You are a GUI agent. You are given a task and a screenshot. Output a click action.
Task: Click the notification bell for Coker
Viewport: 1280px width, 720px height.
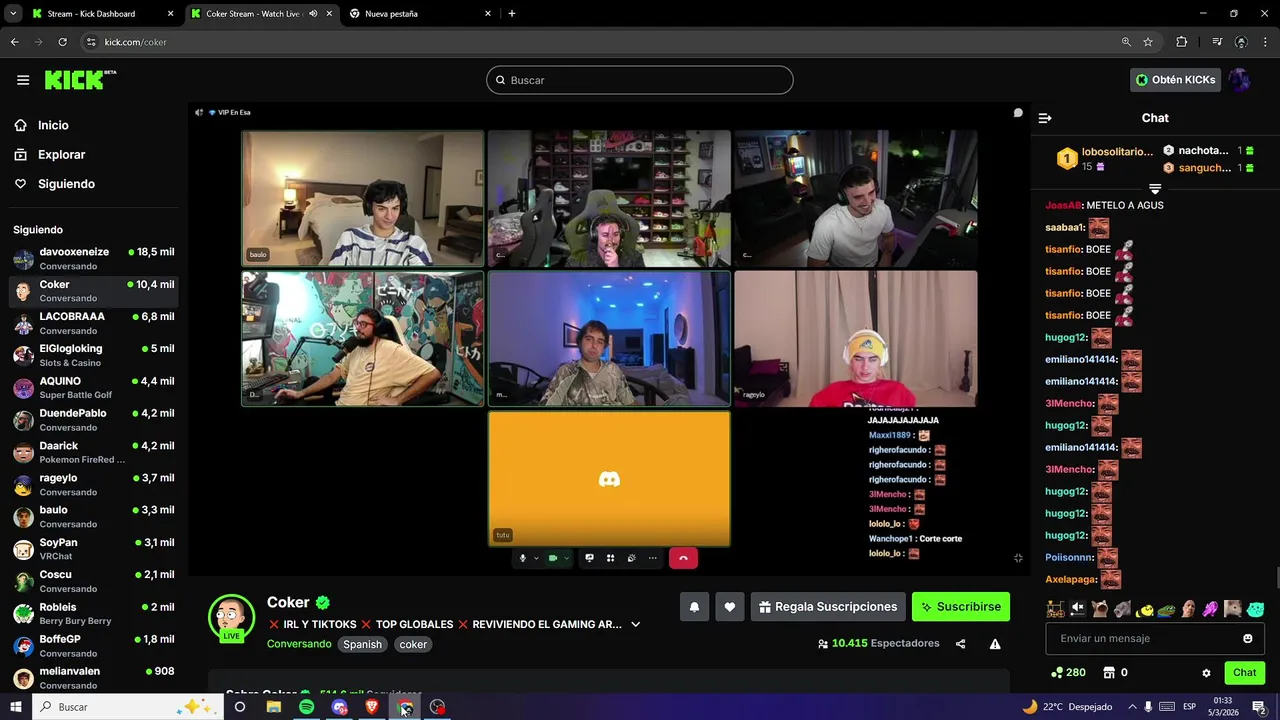[x=694, y=607]
